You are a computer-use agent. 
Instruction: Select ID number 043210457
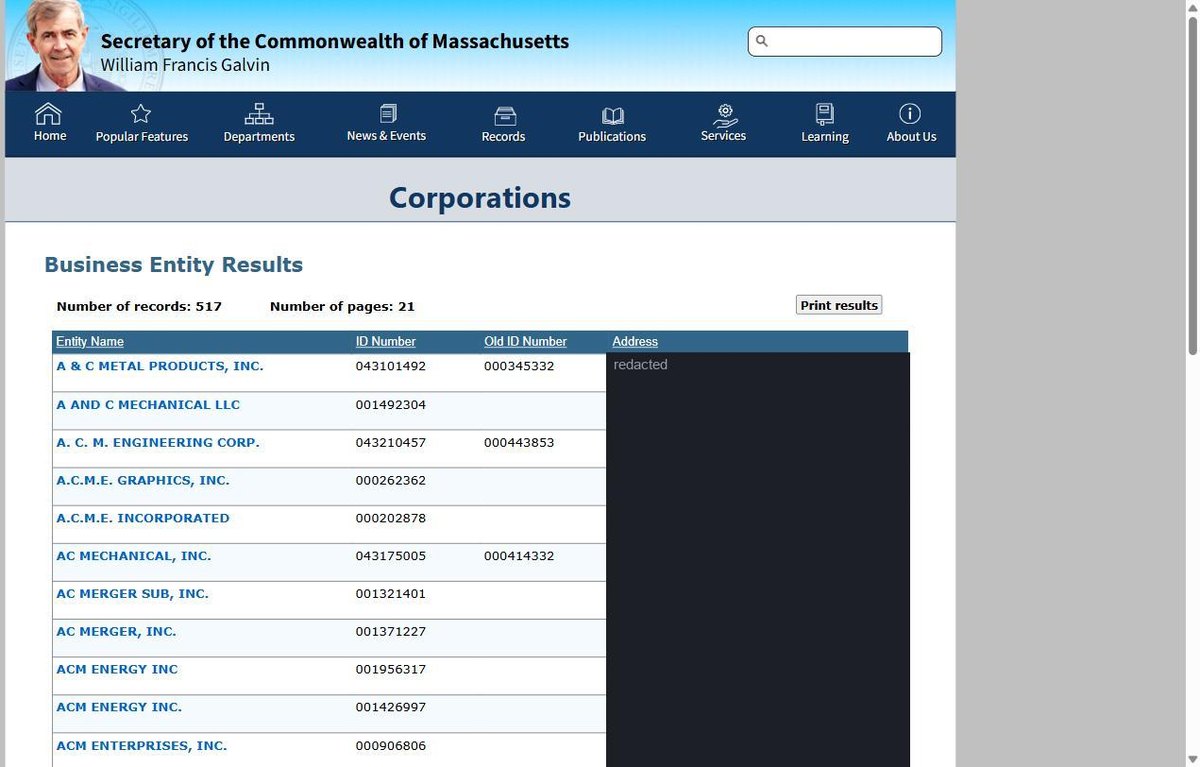(391, 442)
